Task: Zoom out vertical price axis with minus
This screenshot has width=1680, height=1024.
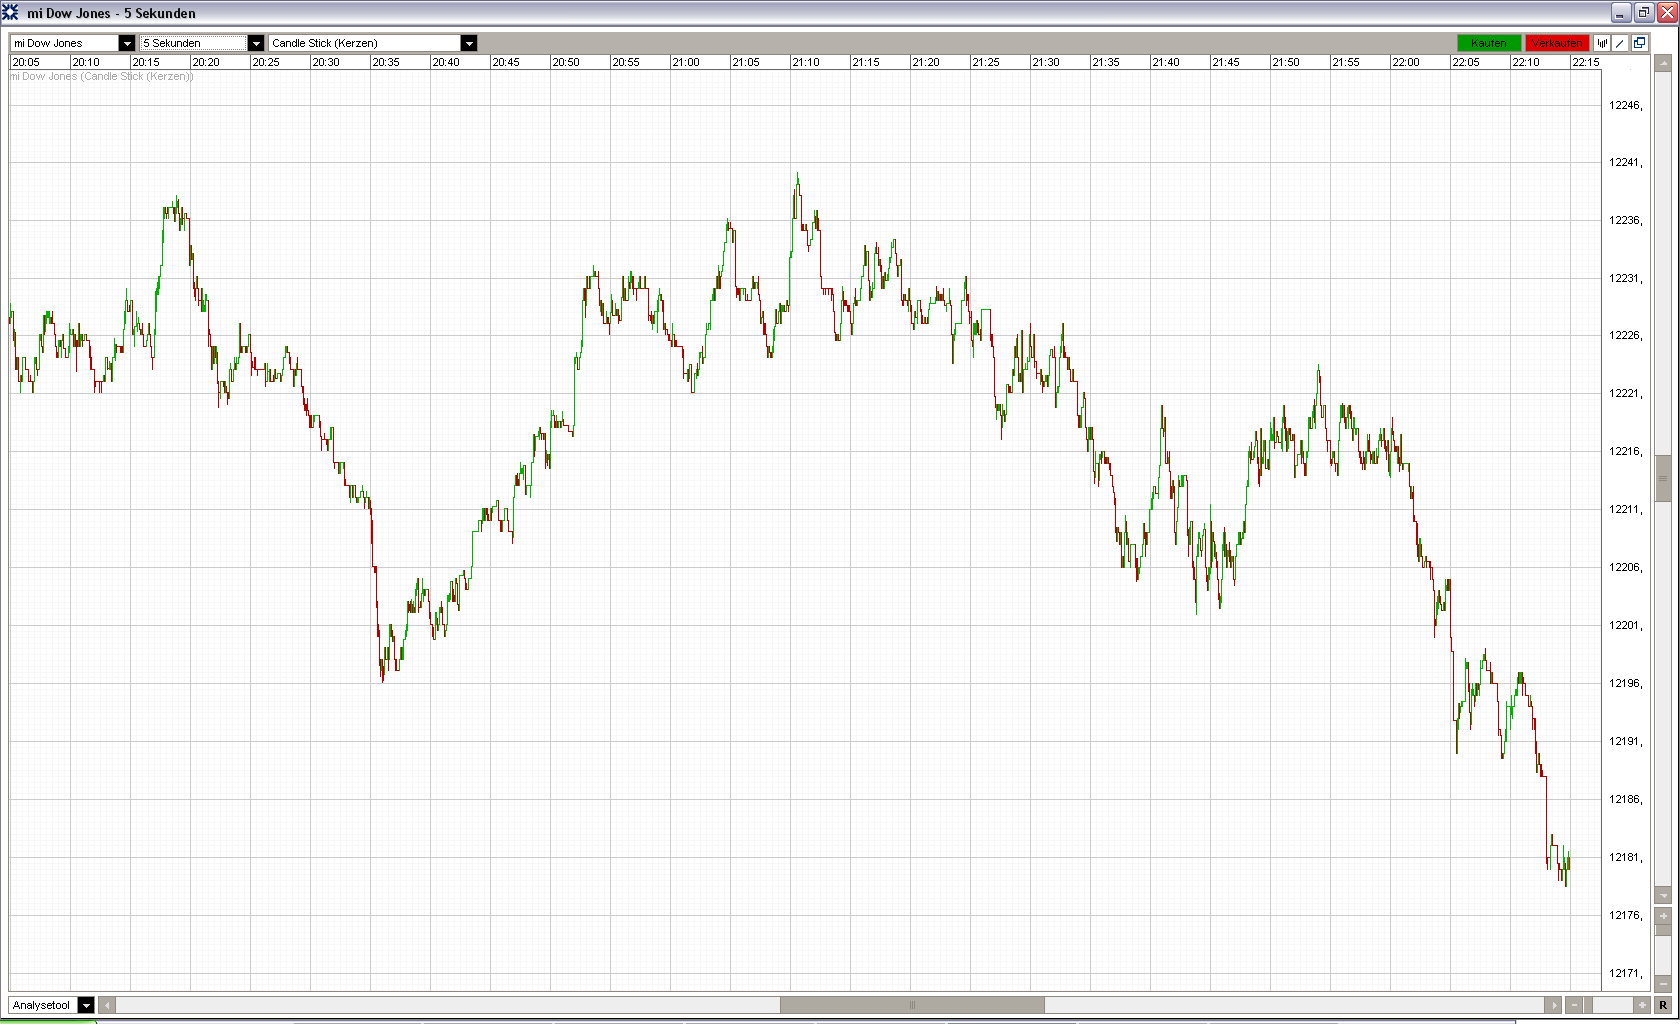Action: (x=1663, y=984)
